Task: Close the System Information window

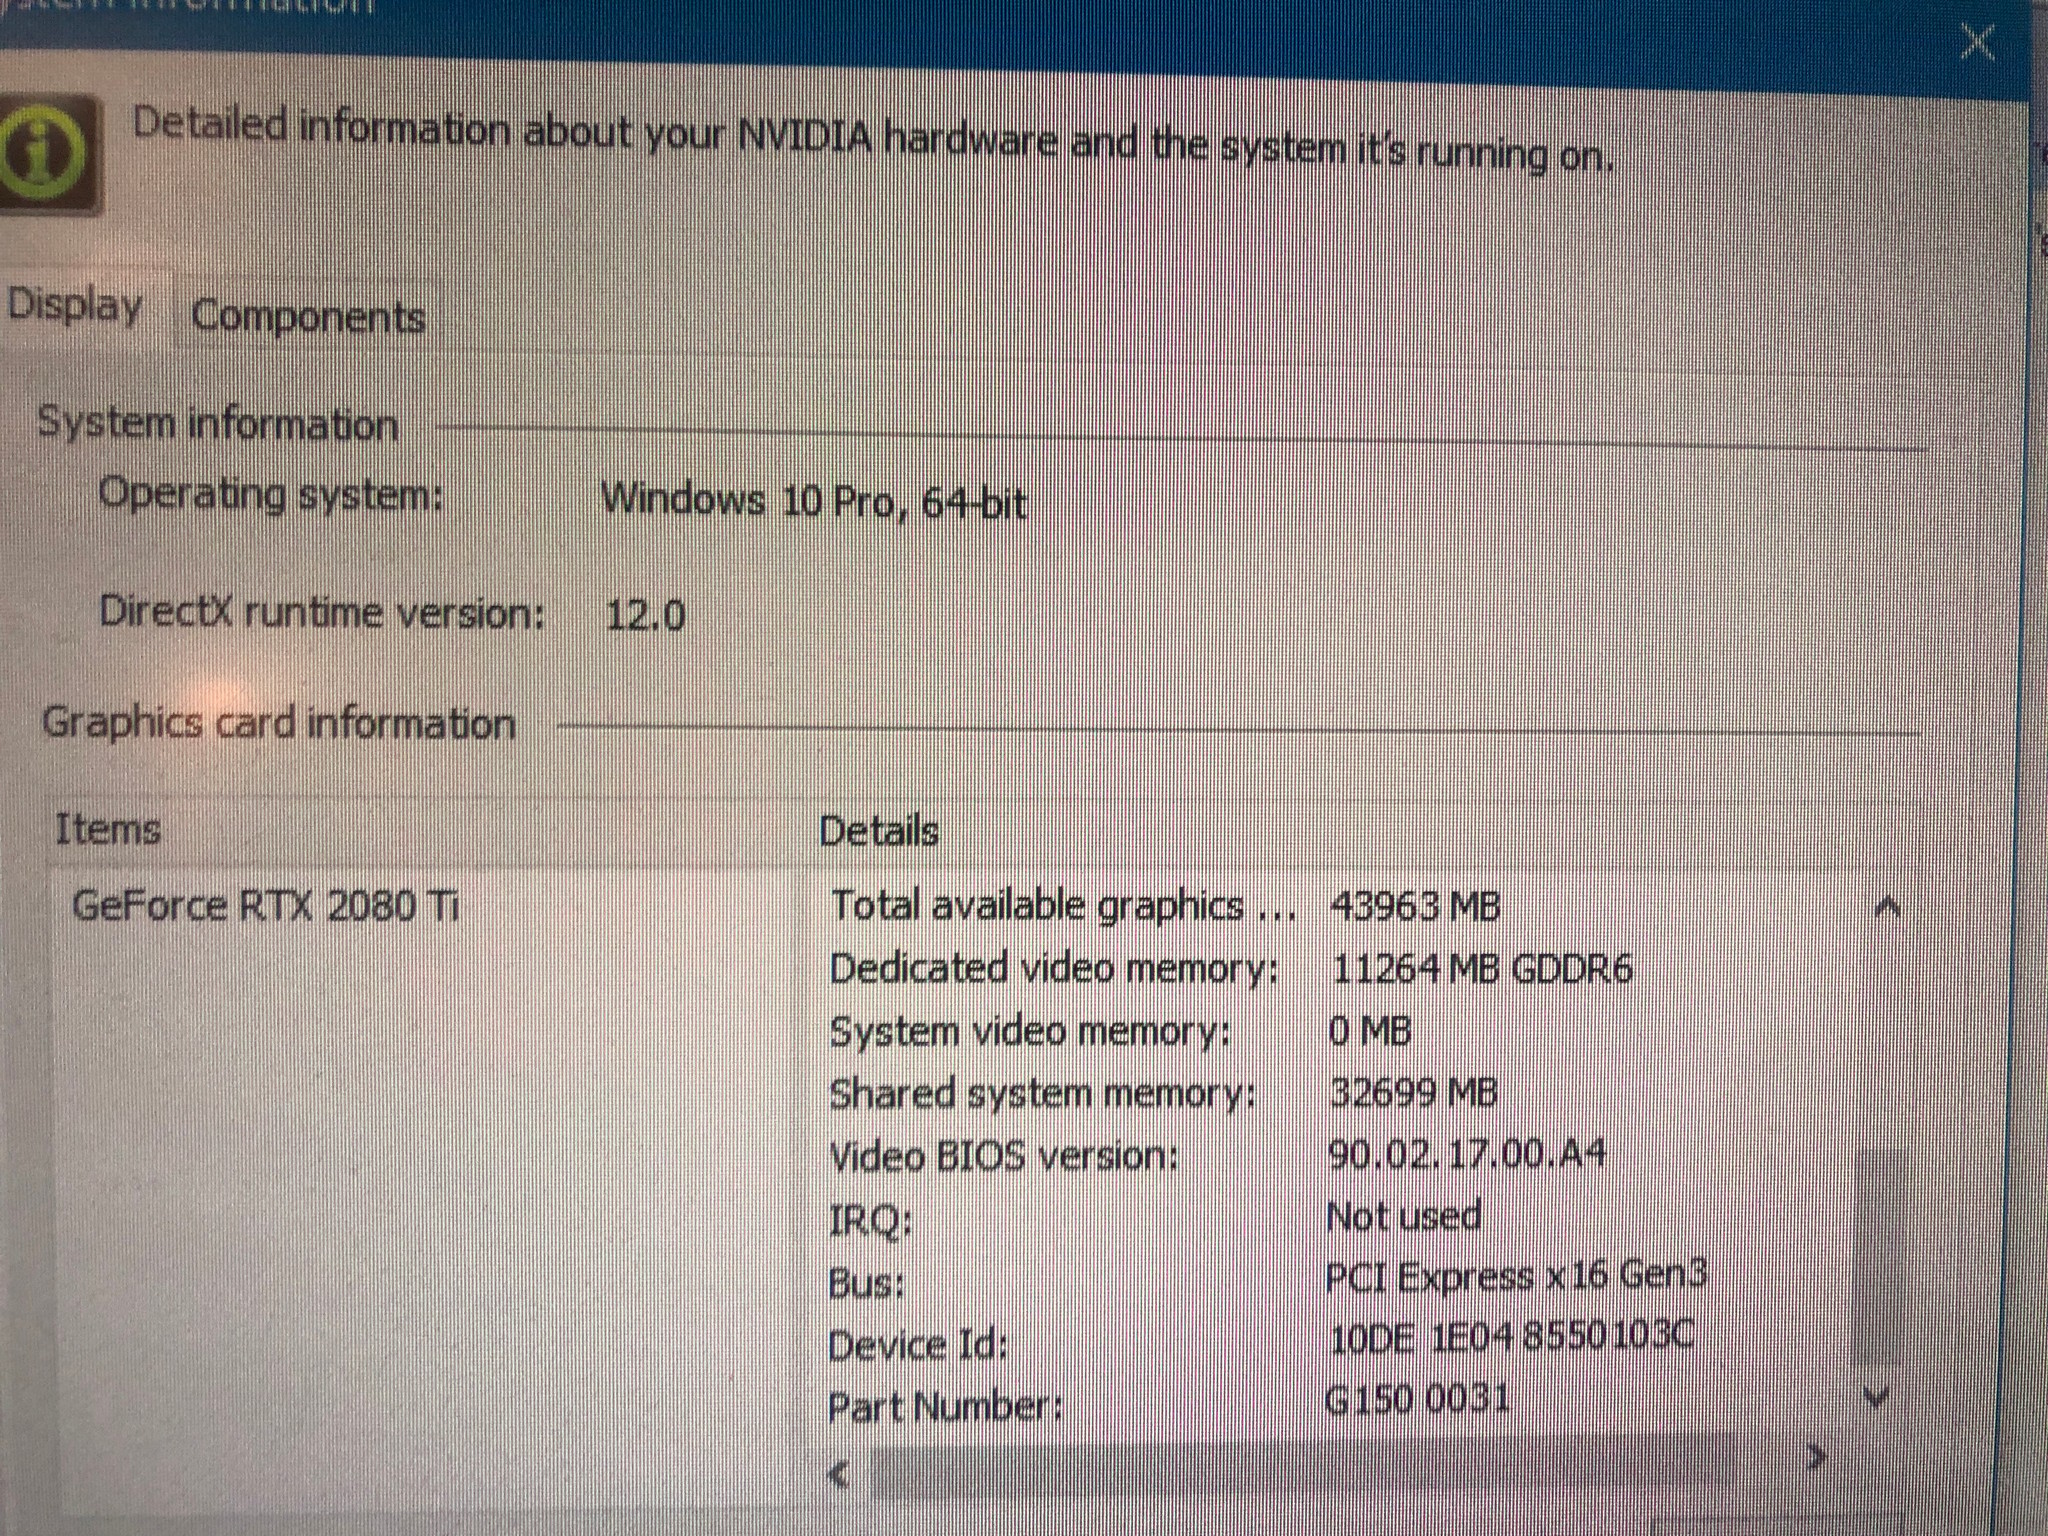Action: (1977, 43)
